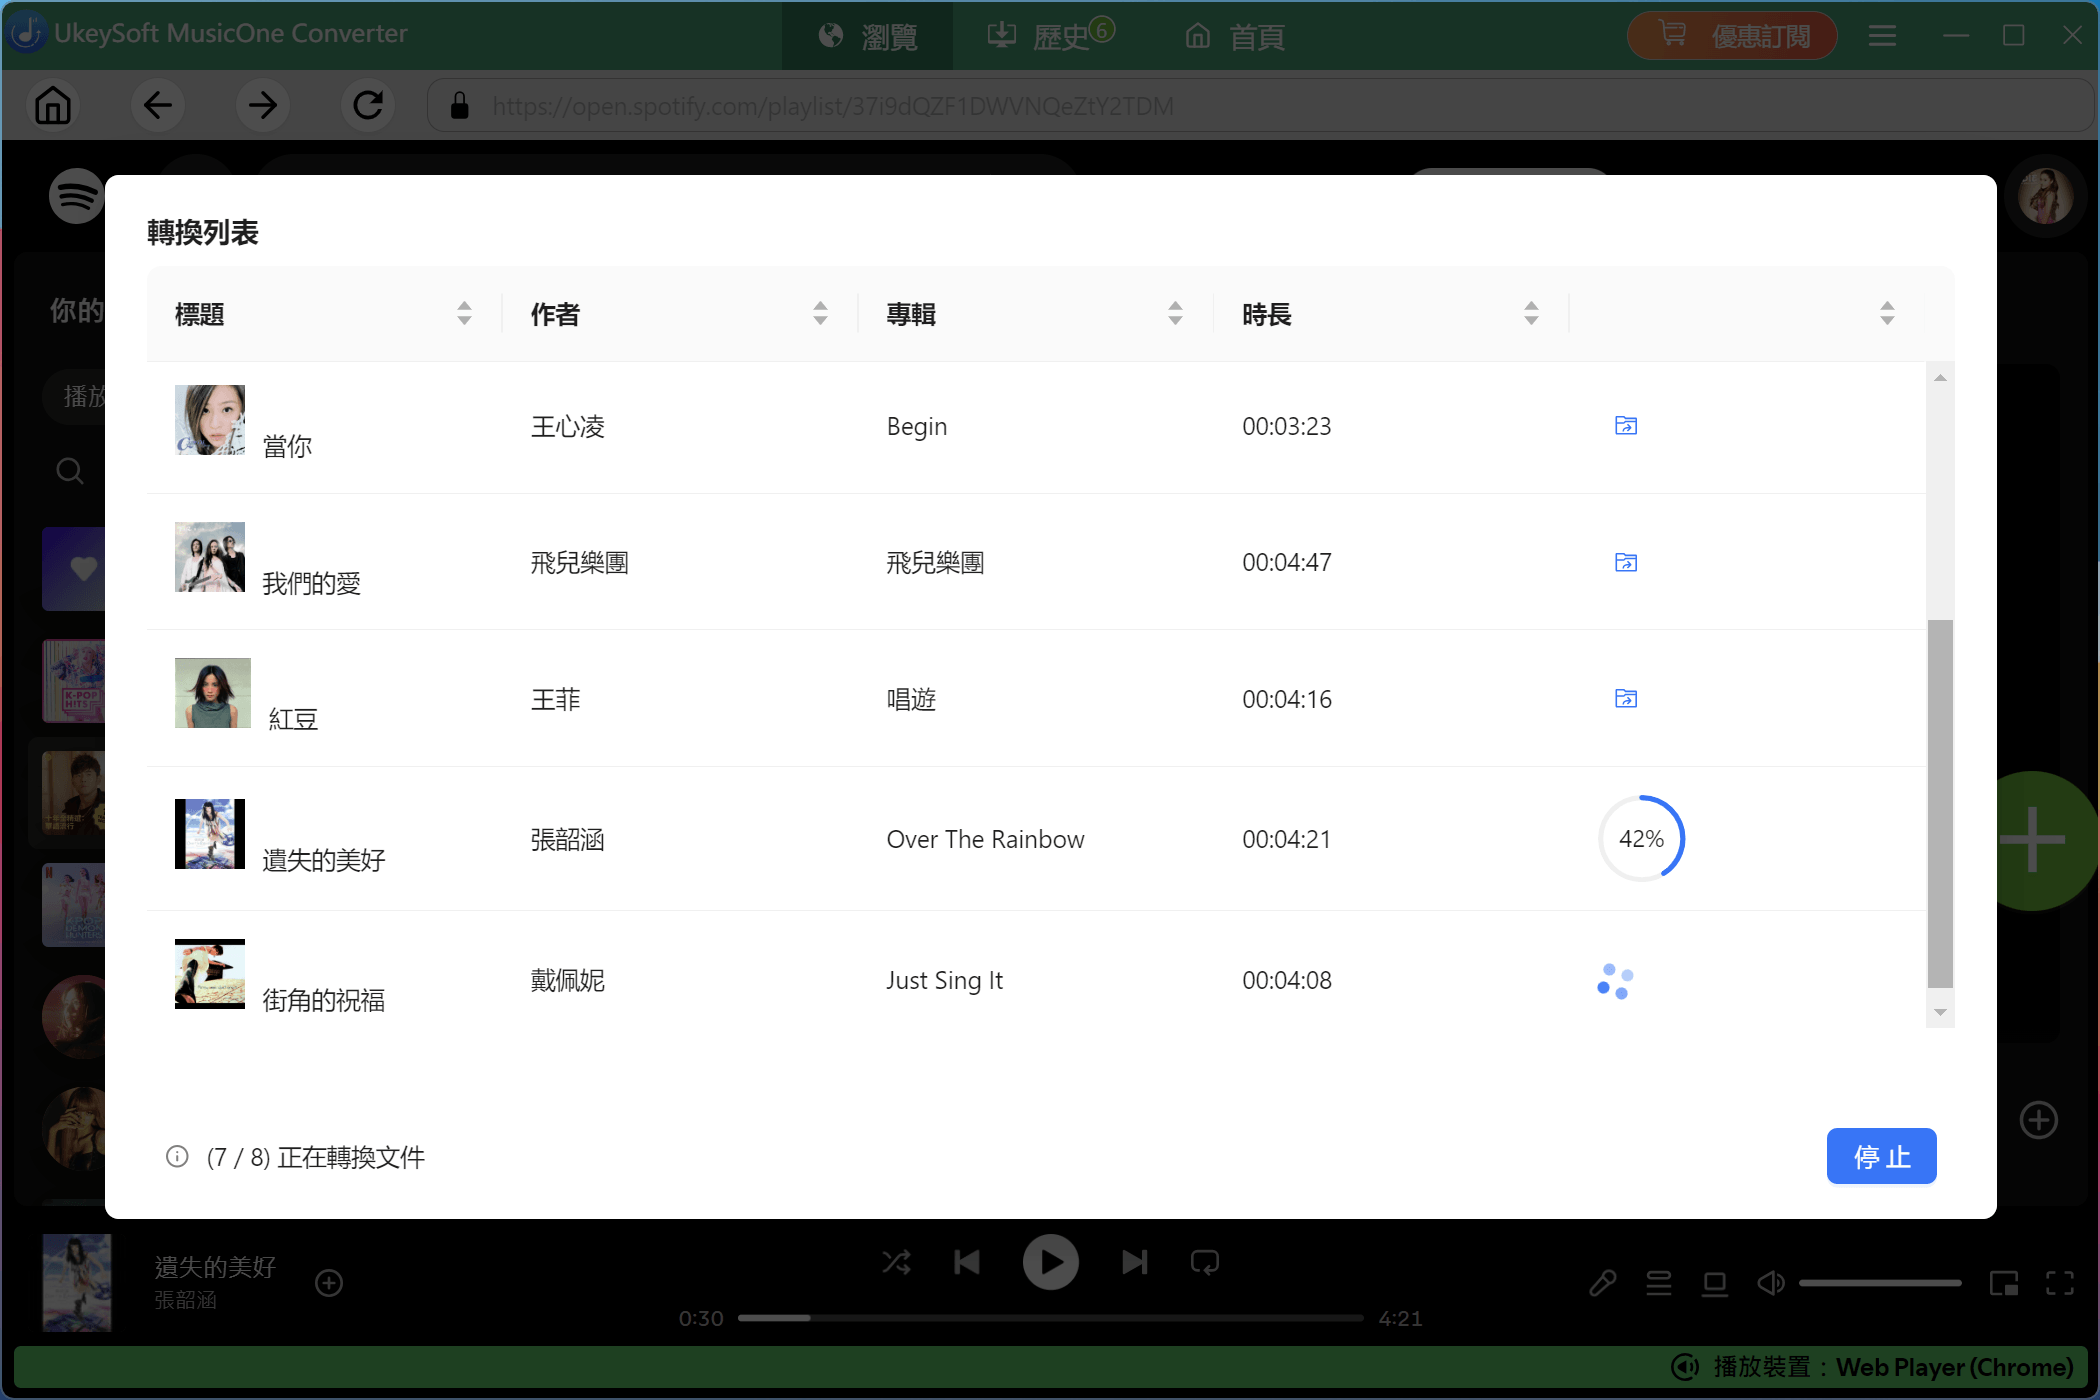Adjust the volume slider in the playback bar
The image size is (2100, 1400).
(x=1880, y=1283)
